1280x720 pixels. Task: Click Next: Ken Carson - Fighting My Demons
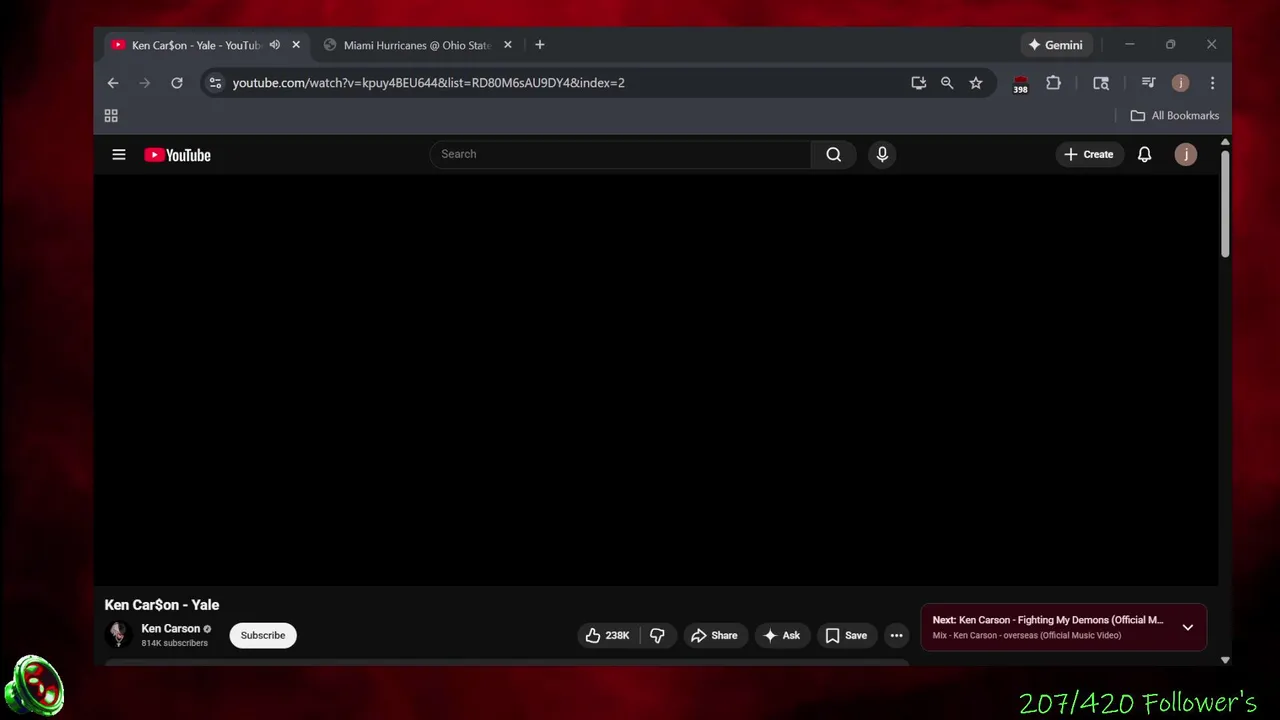pos(1048,620)
